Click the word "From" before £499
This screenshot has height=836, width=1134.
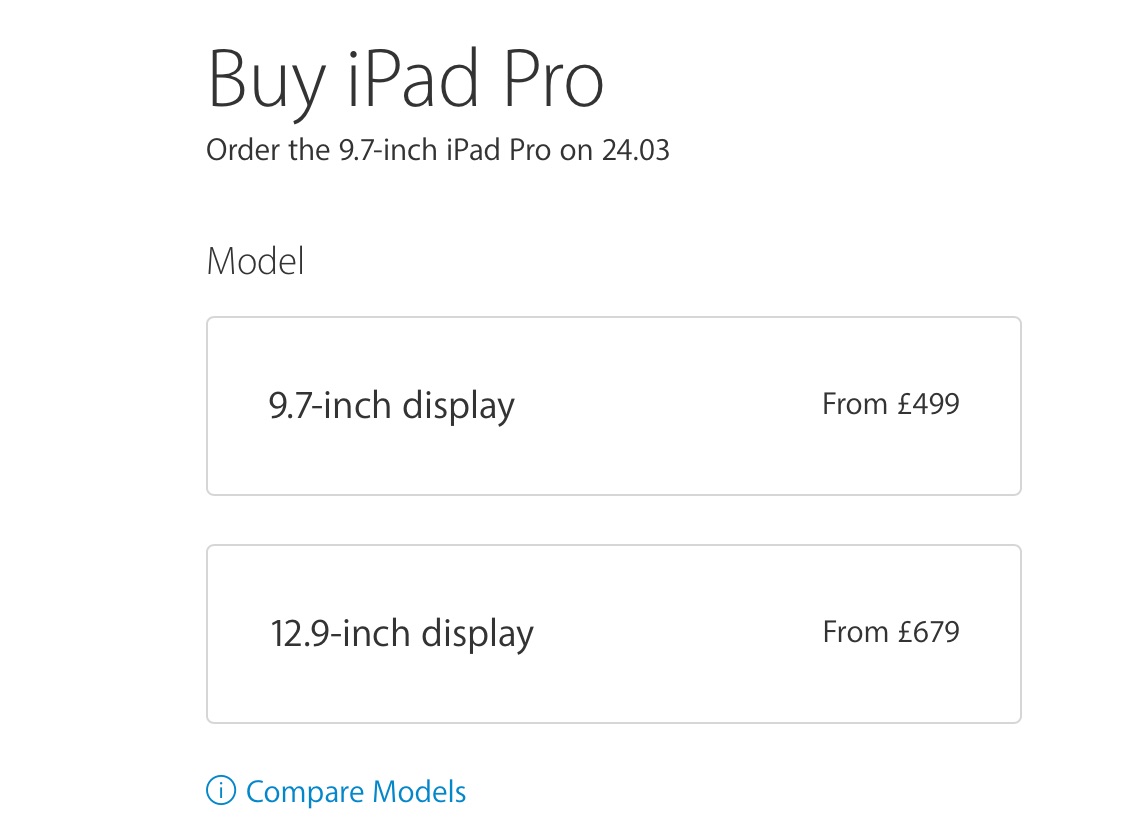pyautogui.click(x=855, y=404)
